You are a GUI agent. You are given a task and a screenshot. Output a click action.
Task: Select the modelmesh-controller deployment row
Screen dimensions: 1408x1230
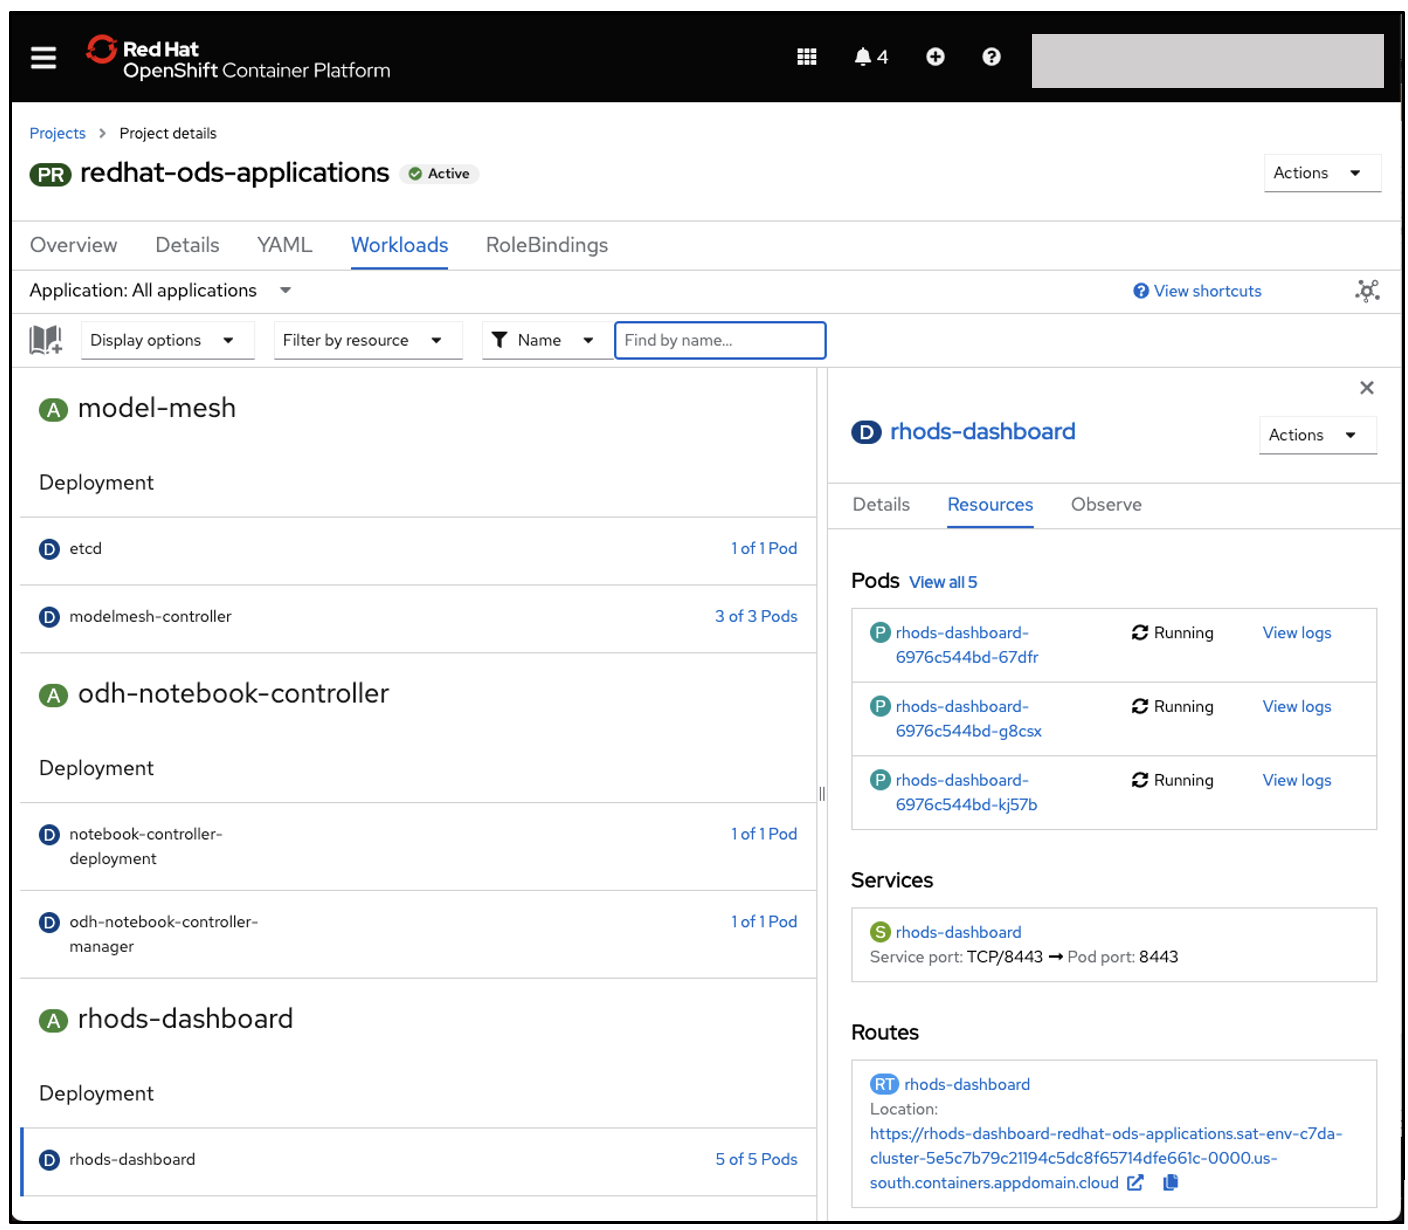418,617
